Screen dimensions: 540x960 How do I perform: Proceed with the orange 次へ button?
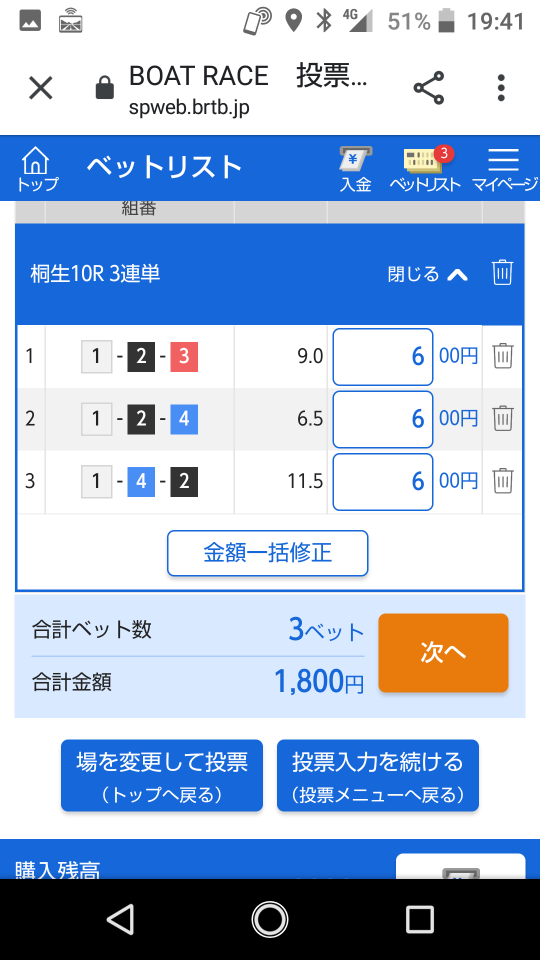(x=443, y=653)
